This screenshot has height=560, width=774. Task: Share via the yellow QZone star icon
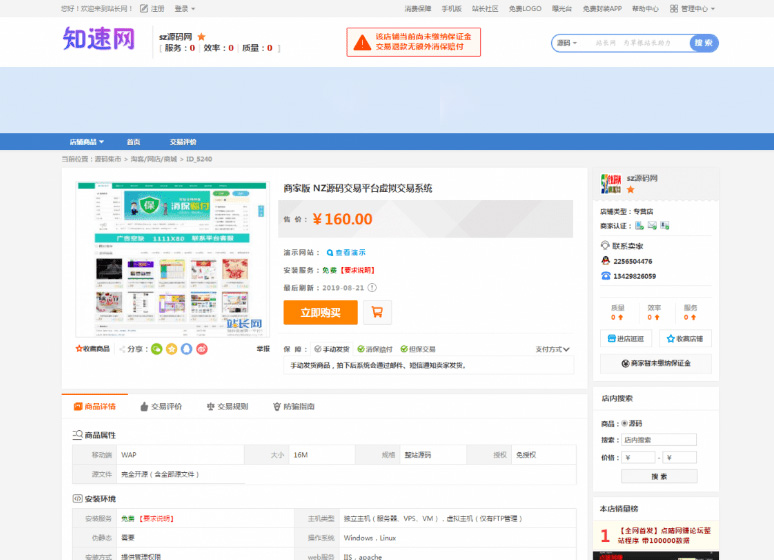click(171, 349)
